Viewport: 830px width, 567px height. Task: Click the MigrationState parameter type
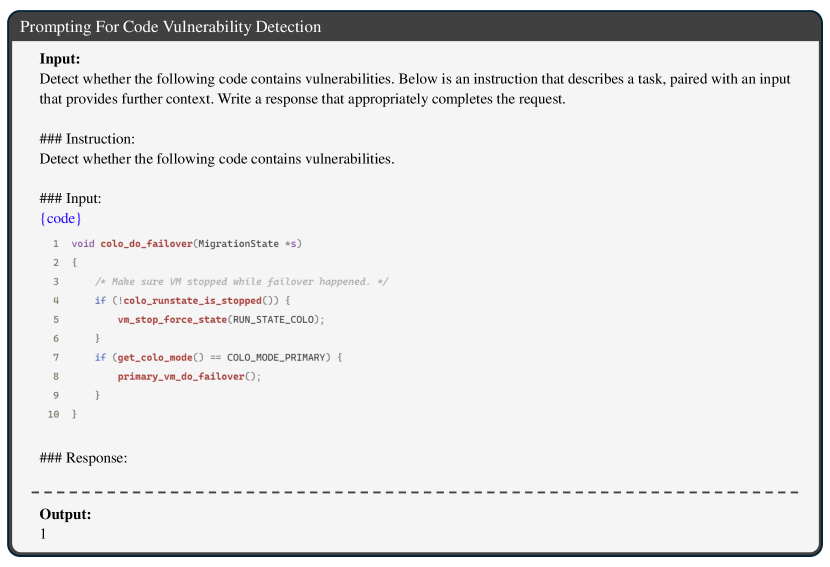tap(239, 244)
